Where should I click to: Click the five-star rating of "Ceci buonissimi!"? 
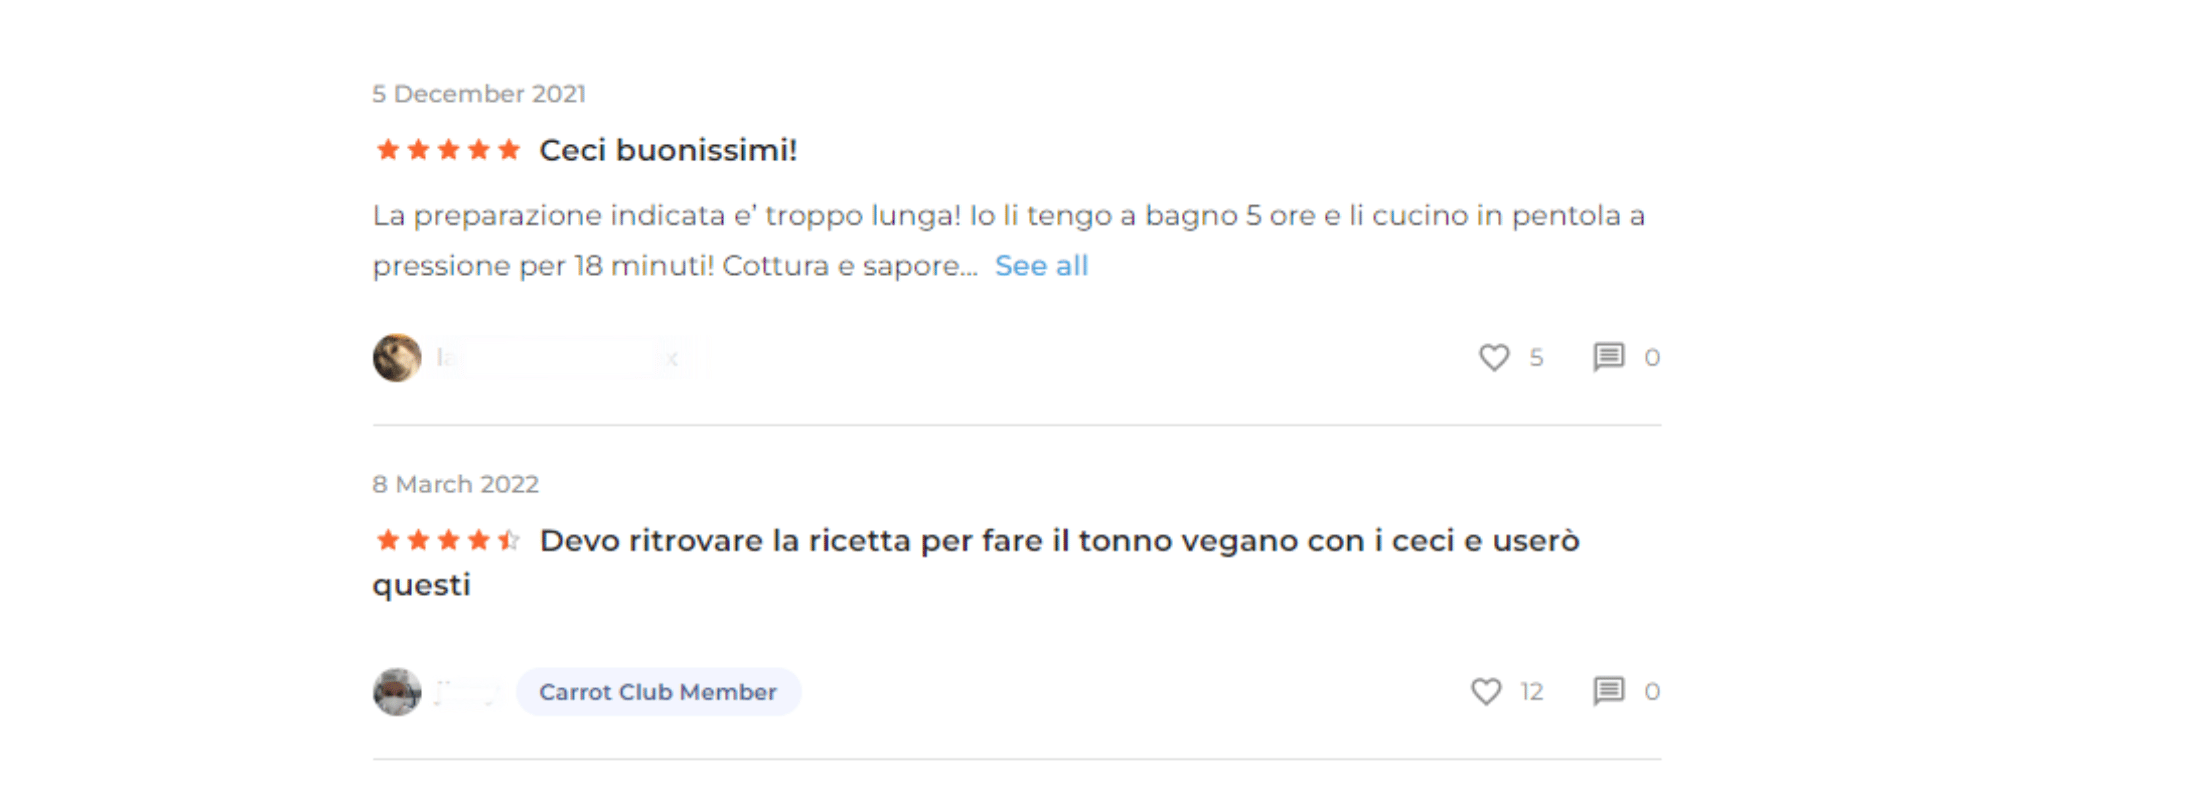(448, 150)
